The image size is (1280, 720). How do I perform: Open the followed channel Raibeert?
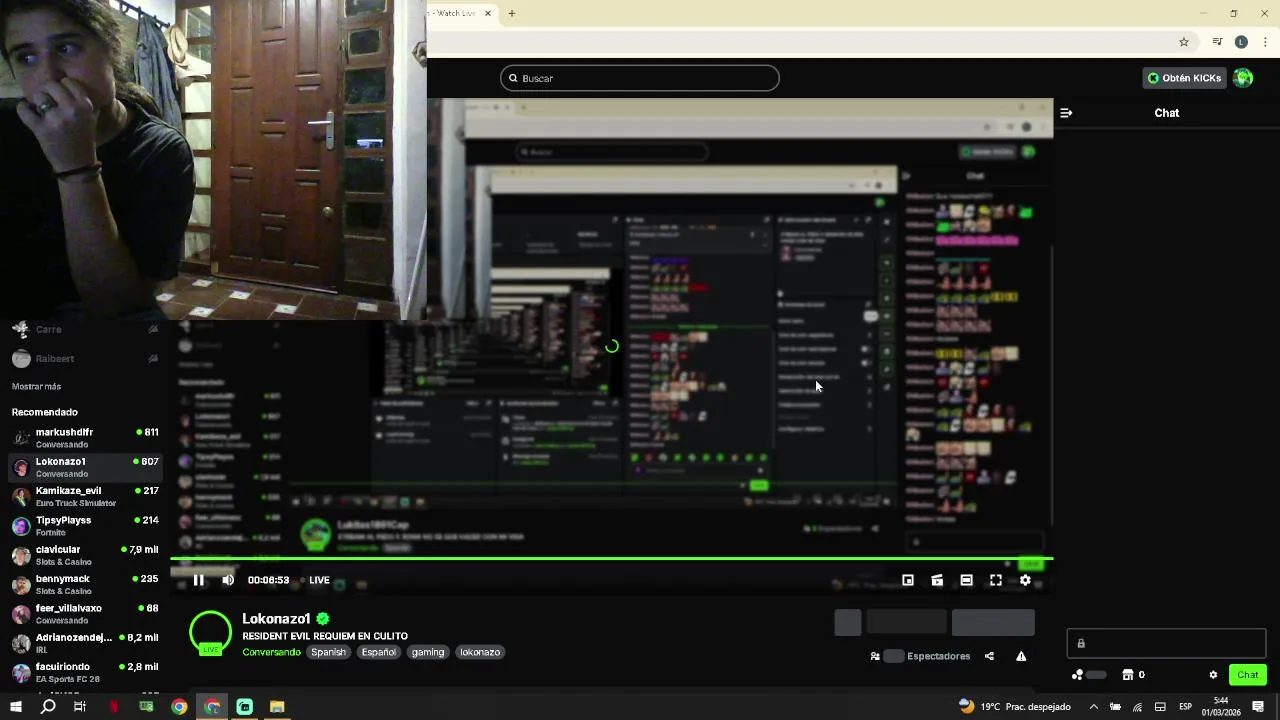[x=85, y=358]
